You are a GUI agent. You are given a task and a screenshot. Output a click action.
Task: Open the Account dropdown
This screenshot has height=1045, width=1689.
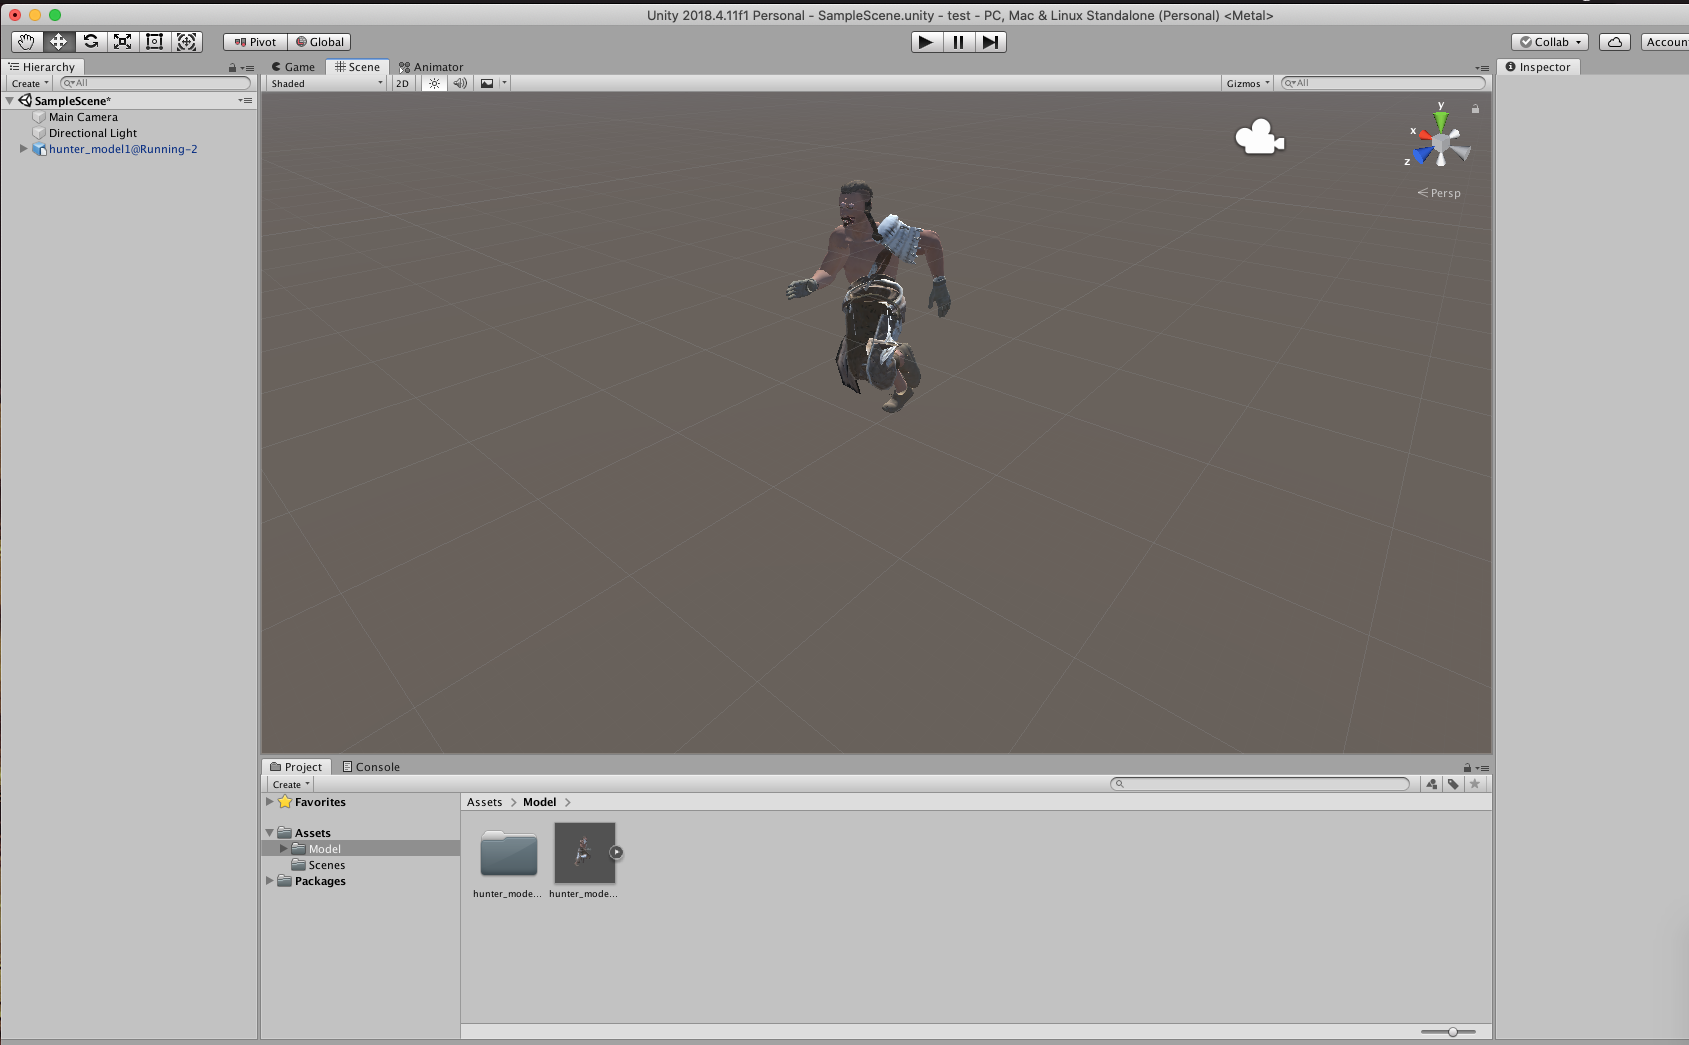(x=1665, y=42)
